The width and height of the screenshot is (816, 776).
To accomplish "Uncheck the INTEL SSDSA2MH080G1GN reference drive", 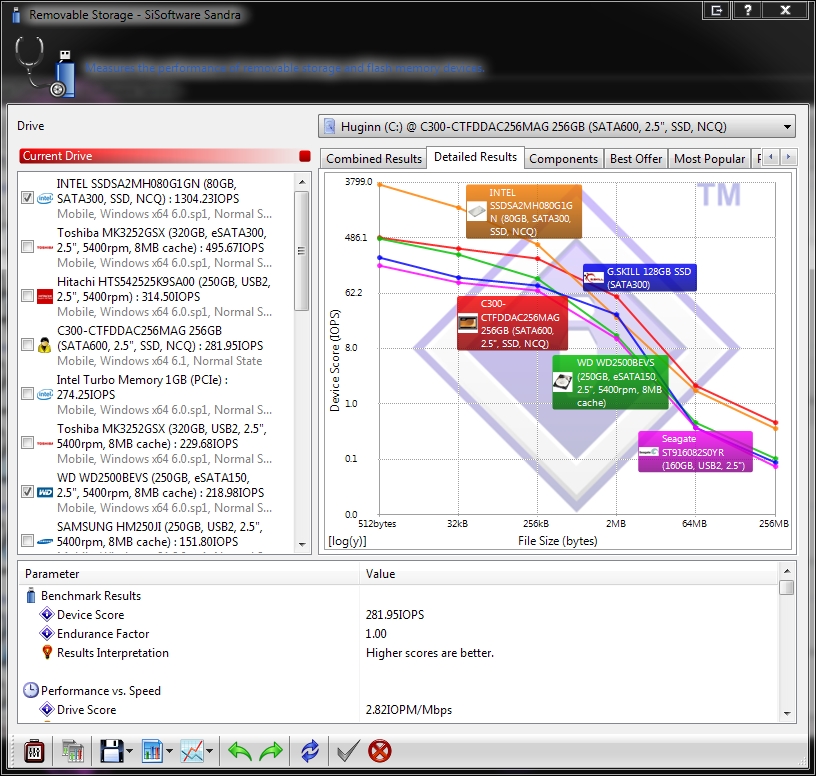I will tap(28, 198).
